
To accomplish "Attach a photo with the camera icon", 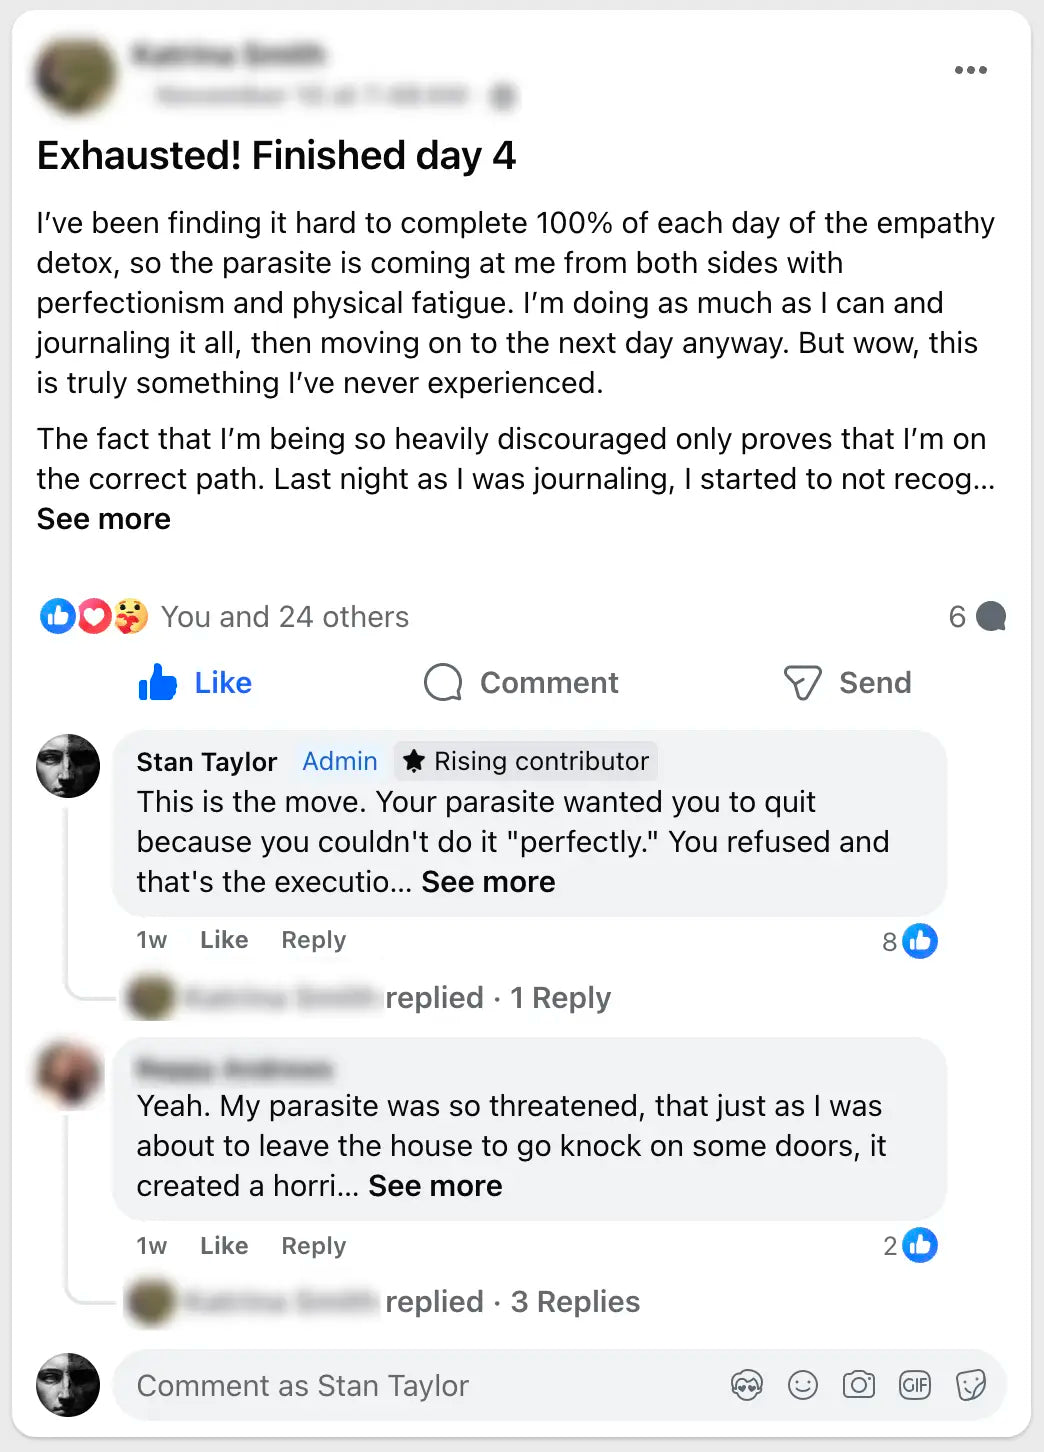I will coord(859,1385).
